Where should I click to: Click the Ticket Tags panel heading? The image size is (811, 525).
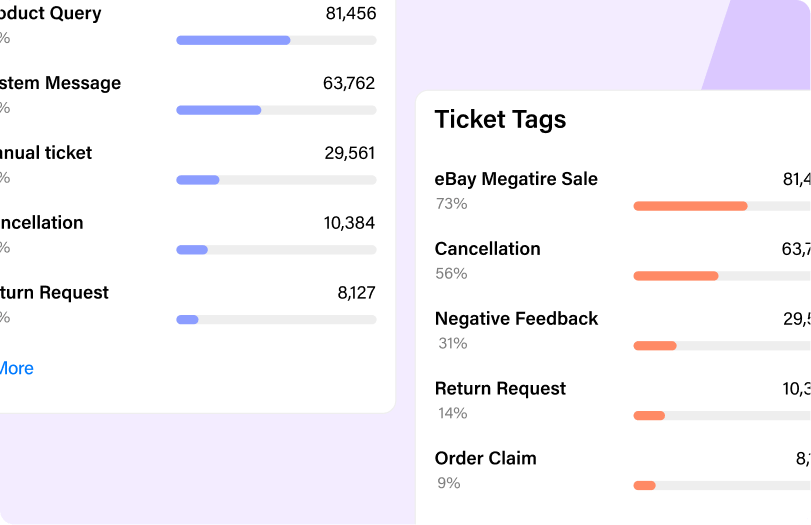tap(500, 119)
